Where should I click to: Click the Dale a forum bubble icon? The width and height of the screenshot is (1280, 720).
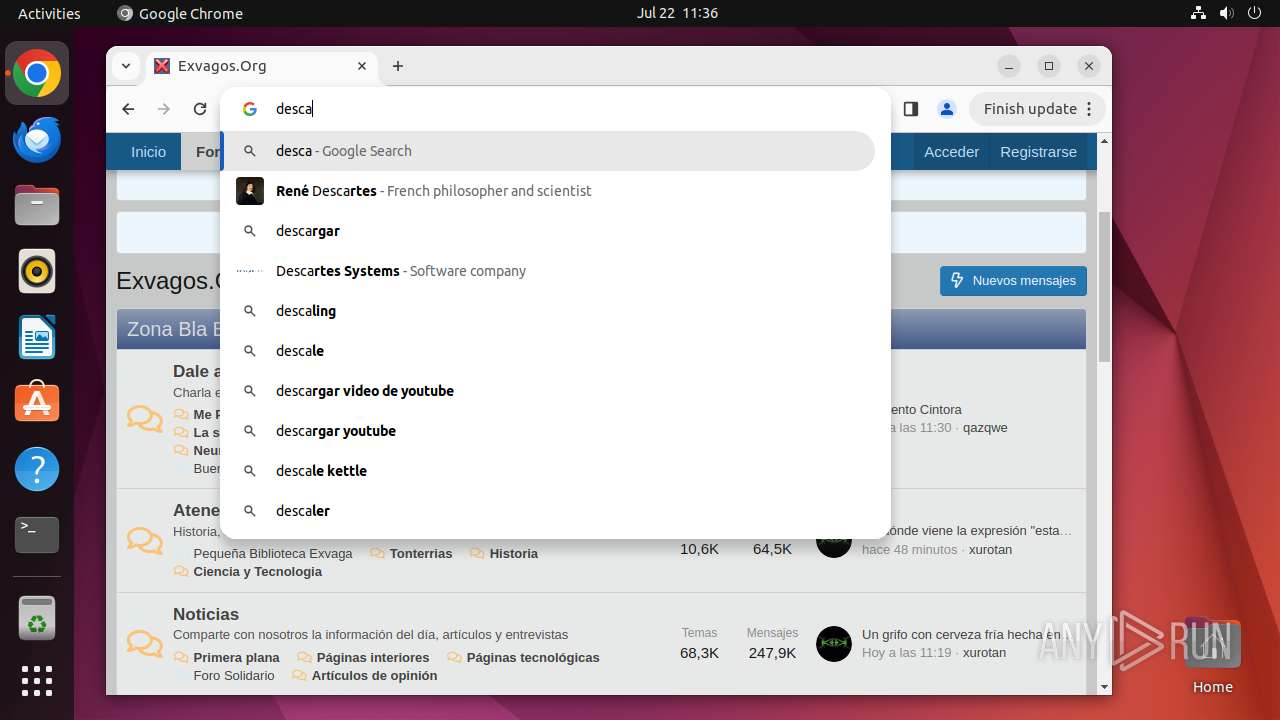pyautogui.click(x=145, y=418)
